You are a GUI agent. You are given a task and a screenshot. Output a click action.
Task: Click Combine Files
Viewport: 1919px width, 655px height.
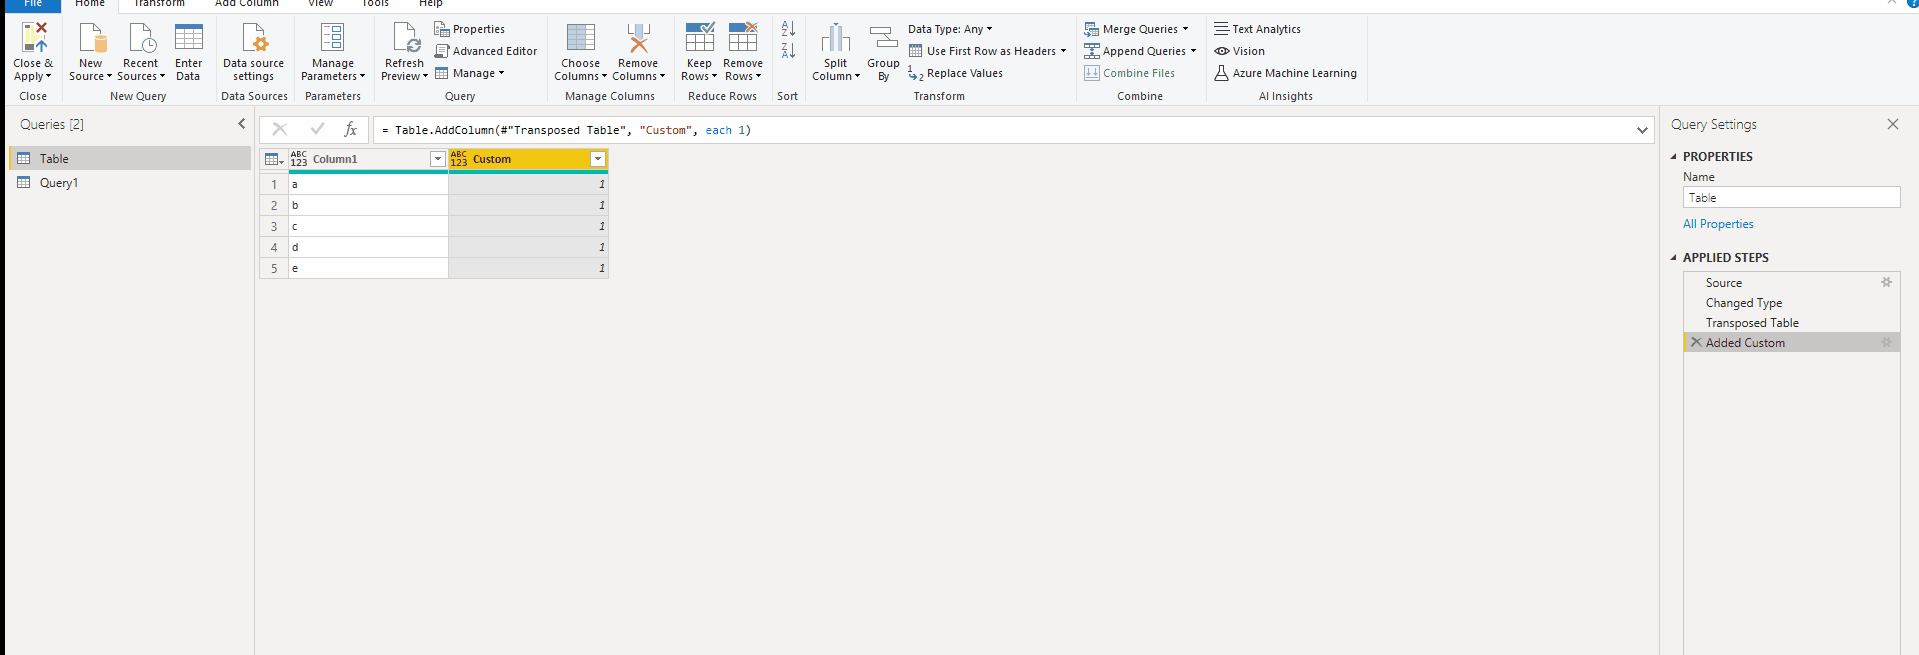tap(1129, 73)
